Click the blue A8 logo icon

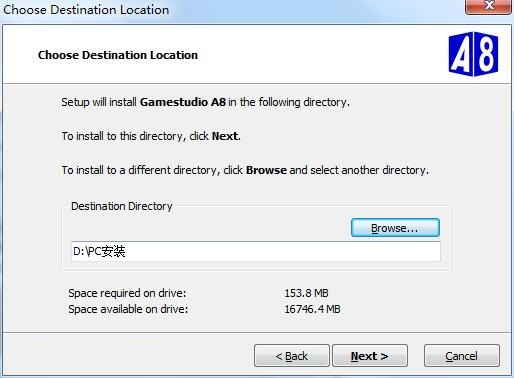click(473, 54)
